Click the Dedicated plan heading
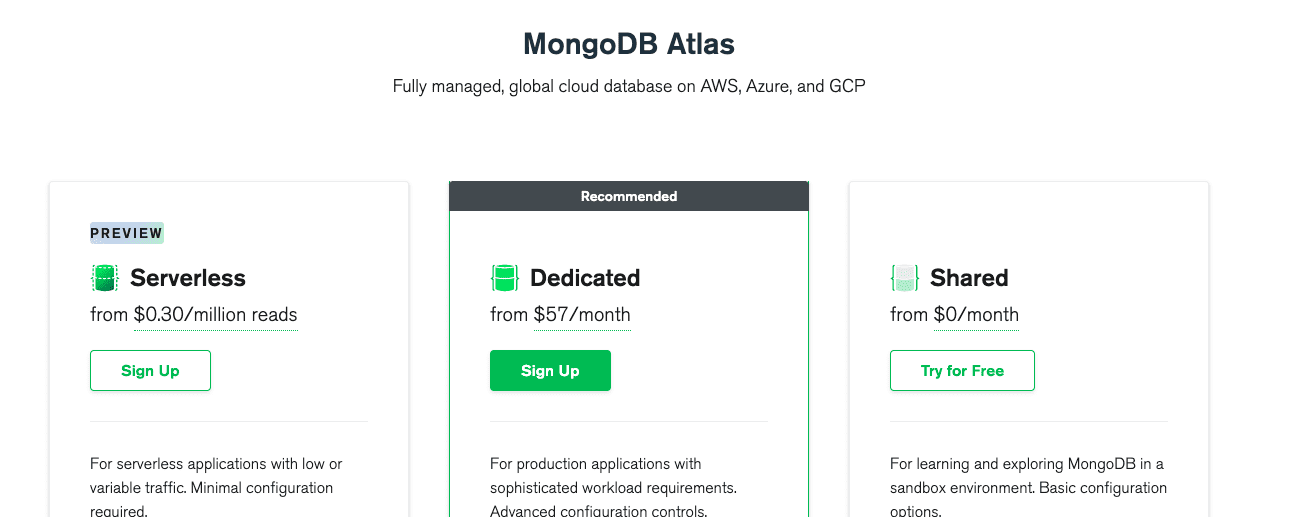Viewport: 1293px width, 517px height. [x=585, y=278]
